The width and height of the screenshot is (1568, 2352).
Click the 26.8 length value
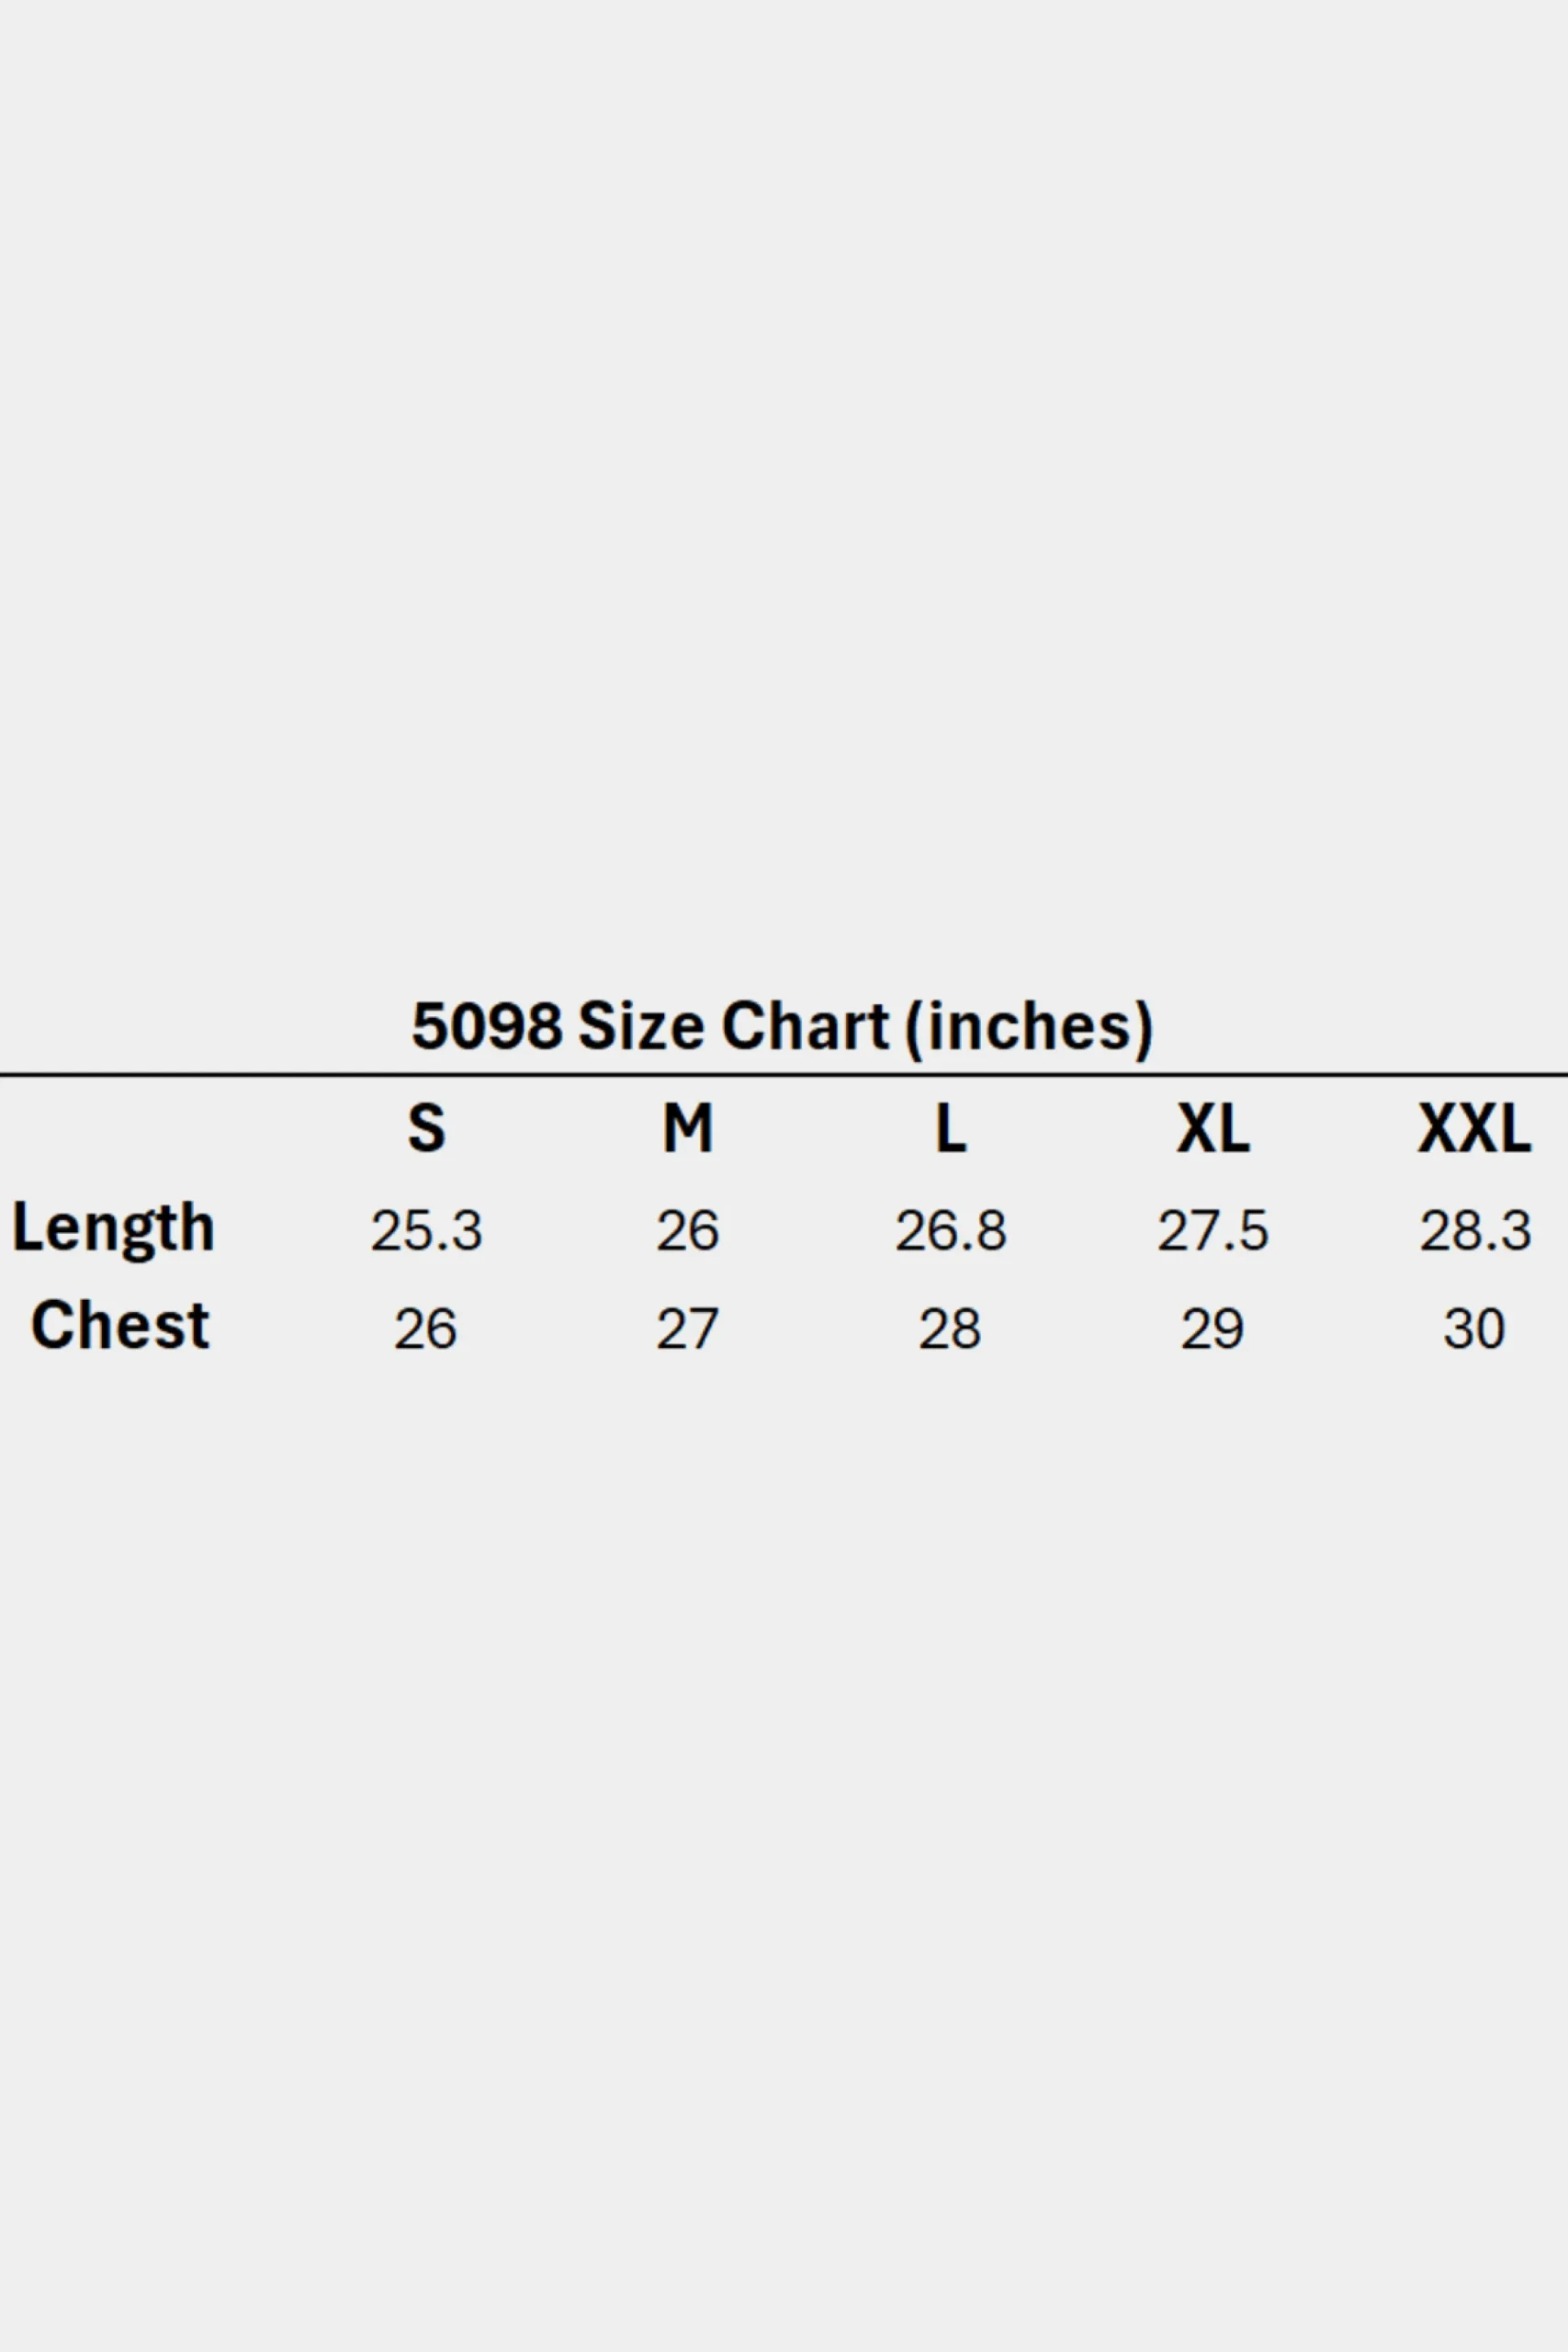pyautogui.click(x=950, y=1230)
